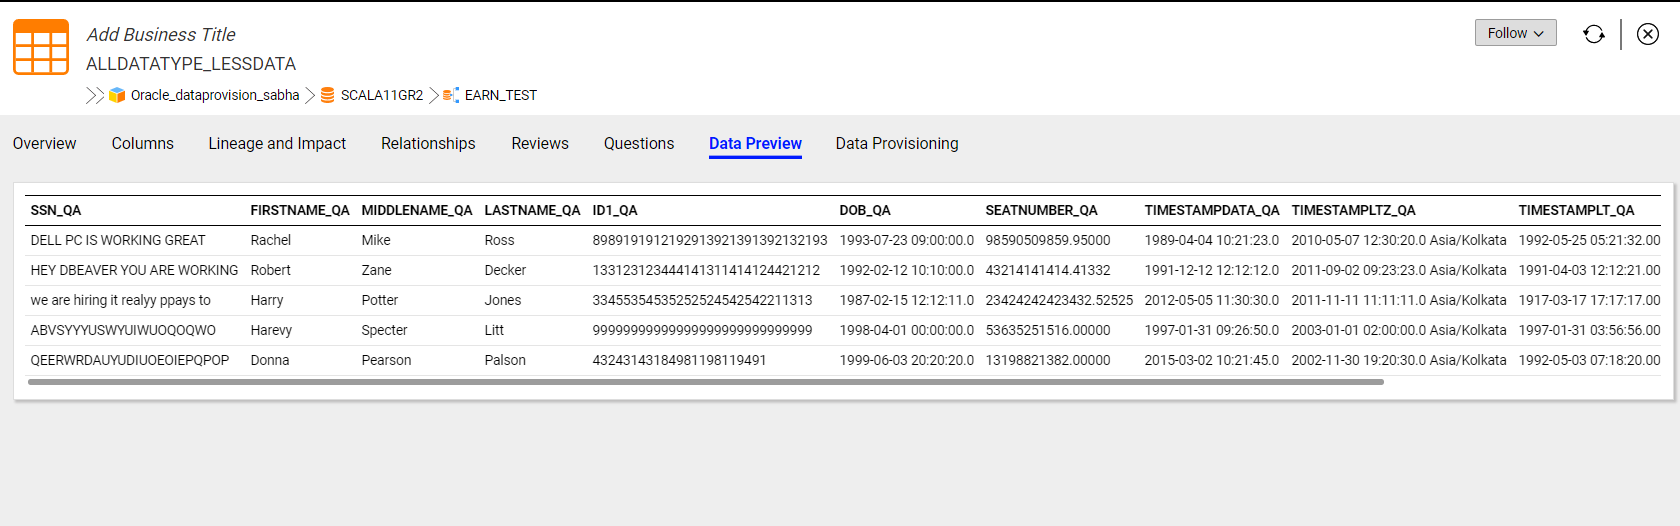Click the LASTNAME_QA column header

[x=532, y=210]
